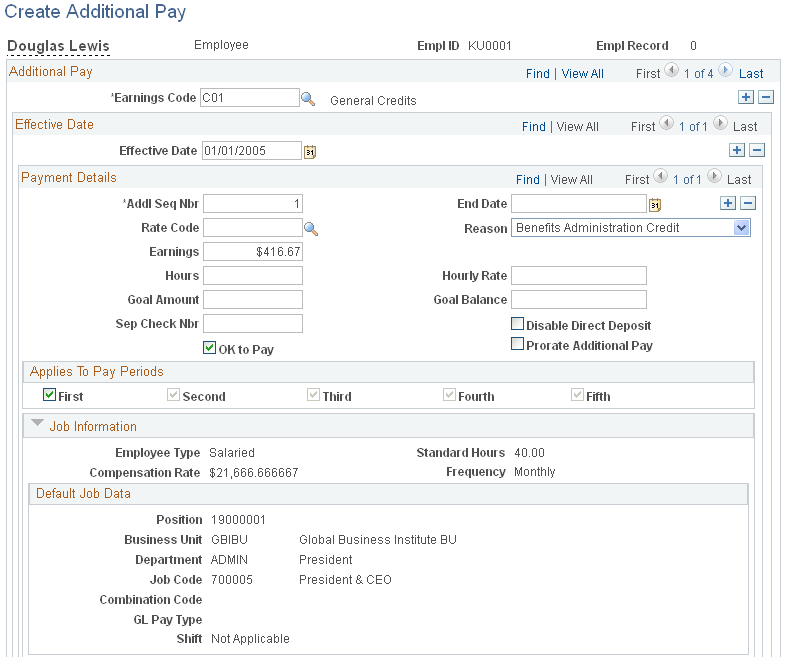Toggle Fifth pay period checkbox
The height and width of the screenshot is (657, 786).
[577, 394]
